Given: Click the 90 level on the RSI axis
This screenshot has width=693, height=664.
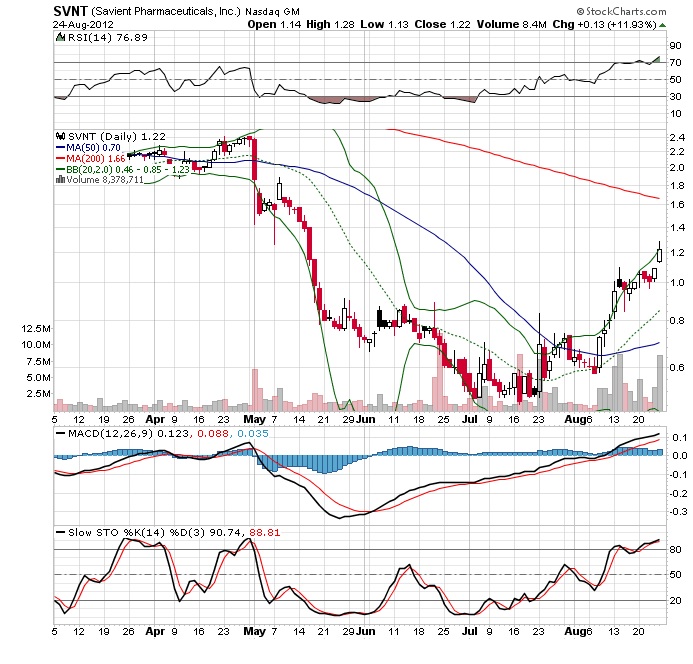Looking at the screenshot, I should 675,46.
